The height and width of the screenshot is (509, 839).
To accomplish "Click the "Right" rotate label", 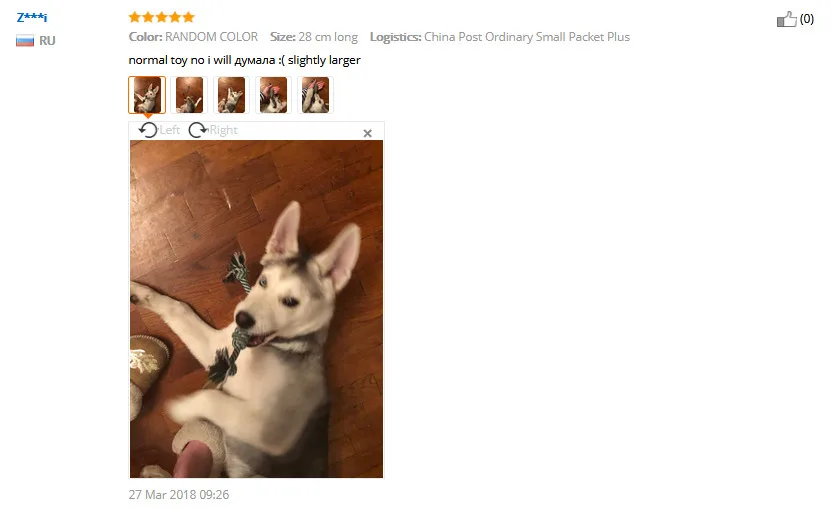I will coord(224,130).
